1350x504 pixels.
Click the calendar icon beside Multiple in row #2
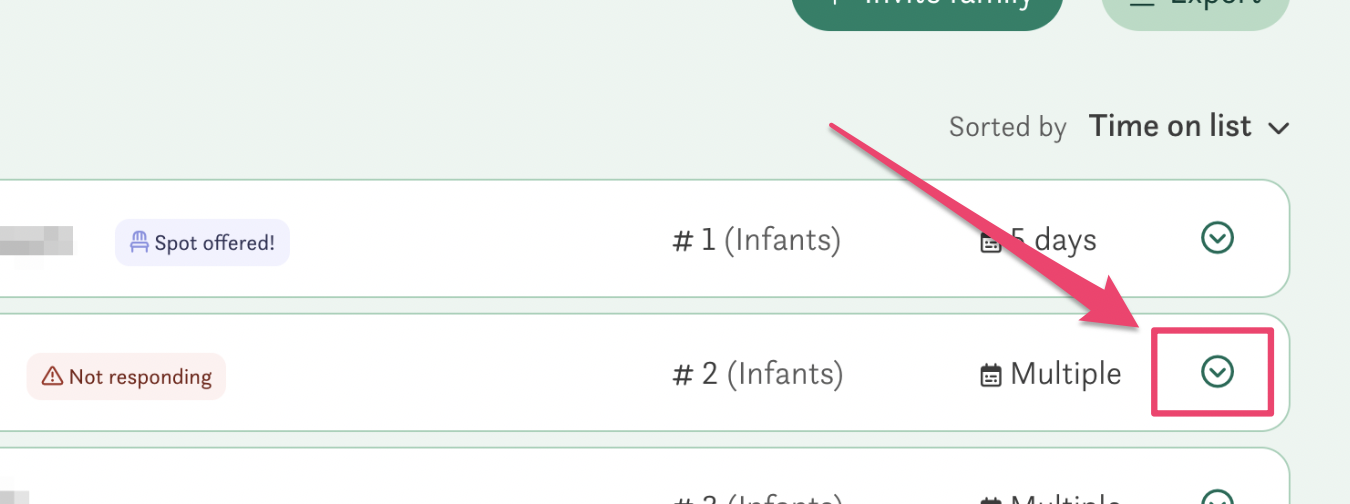[991, 376]
